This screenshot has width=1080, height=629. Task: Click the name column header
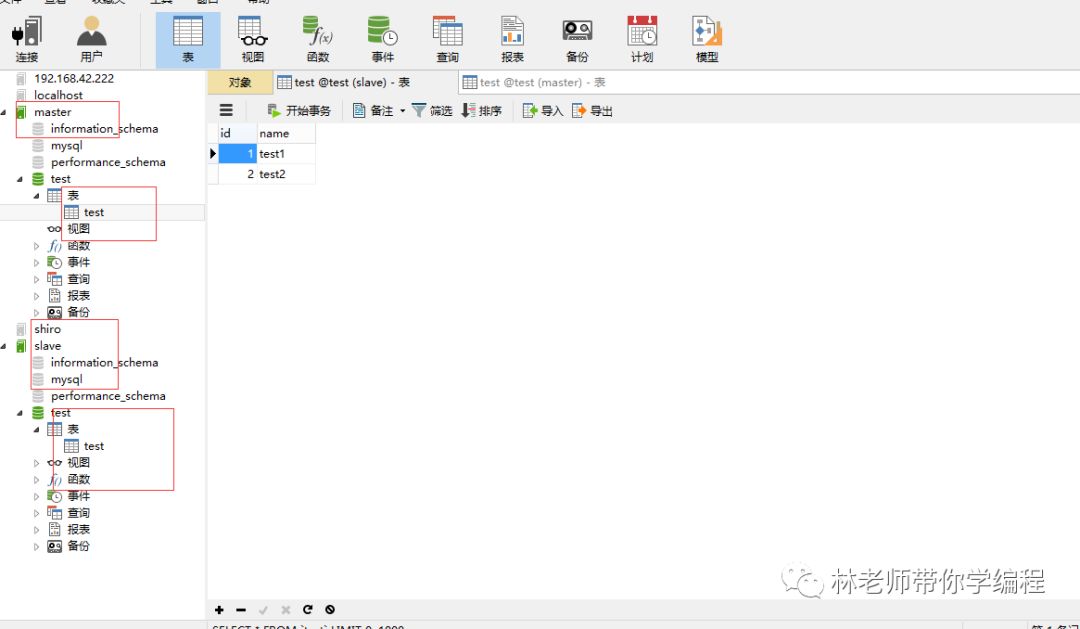[x=287, y=133]
